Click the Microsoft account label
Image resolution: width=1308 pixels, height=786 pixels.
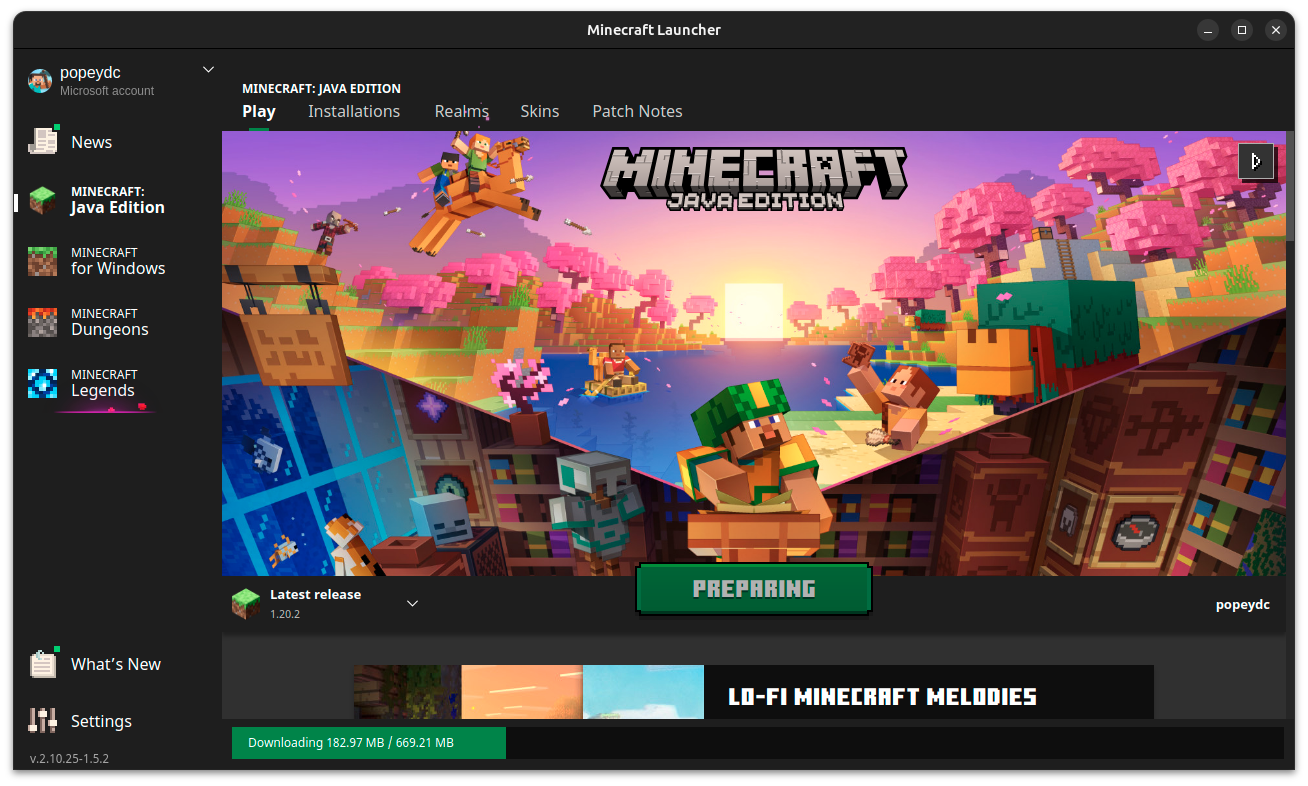[x=107, y=91]
